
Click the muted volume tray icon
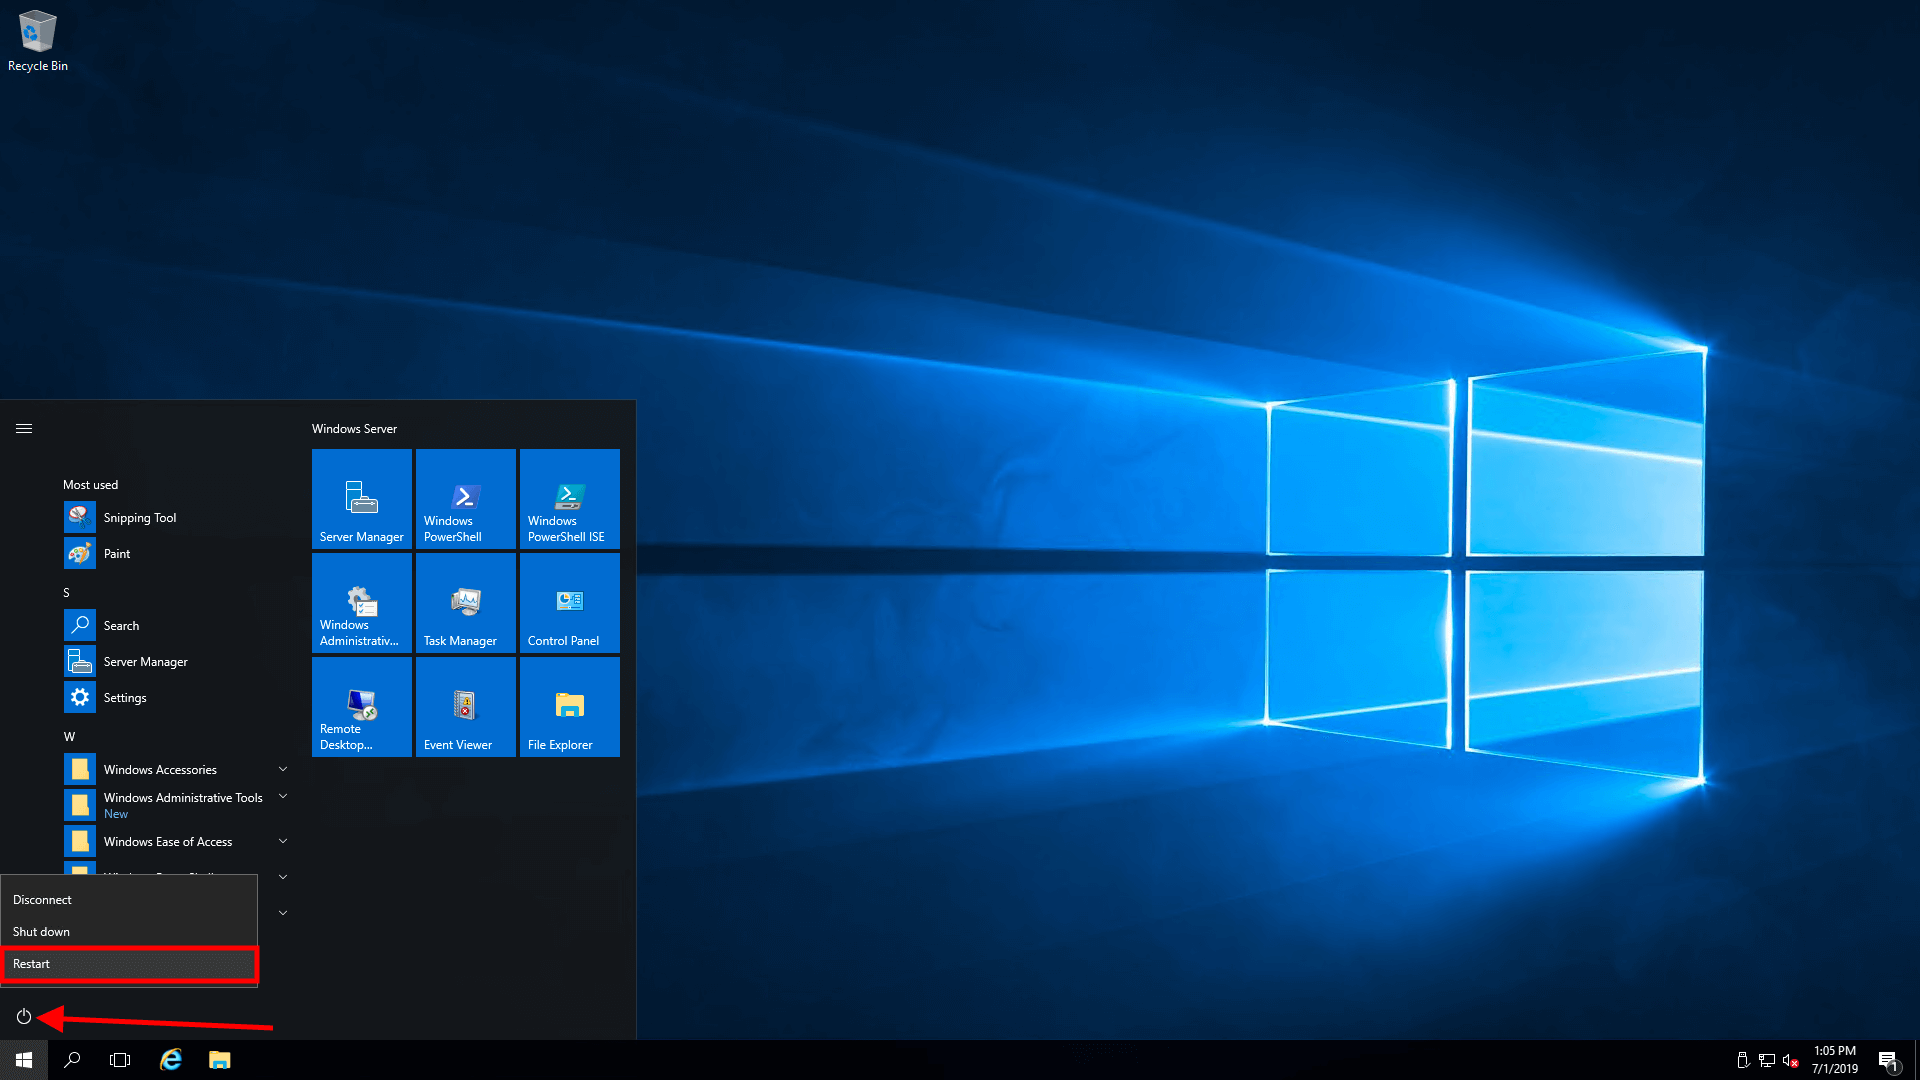pyautogui.click(x=1791, y=1060)
